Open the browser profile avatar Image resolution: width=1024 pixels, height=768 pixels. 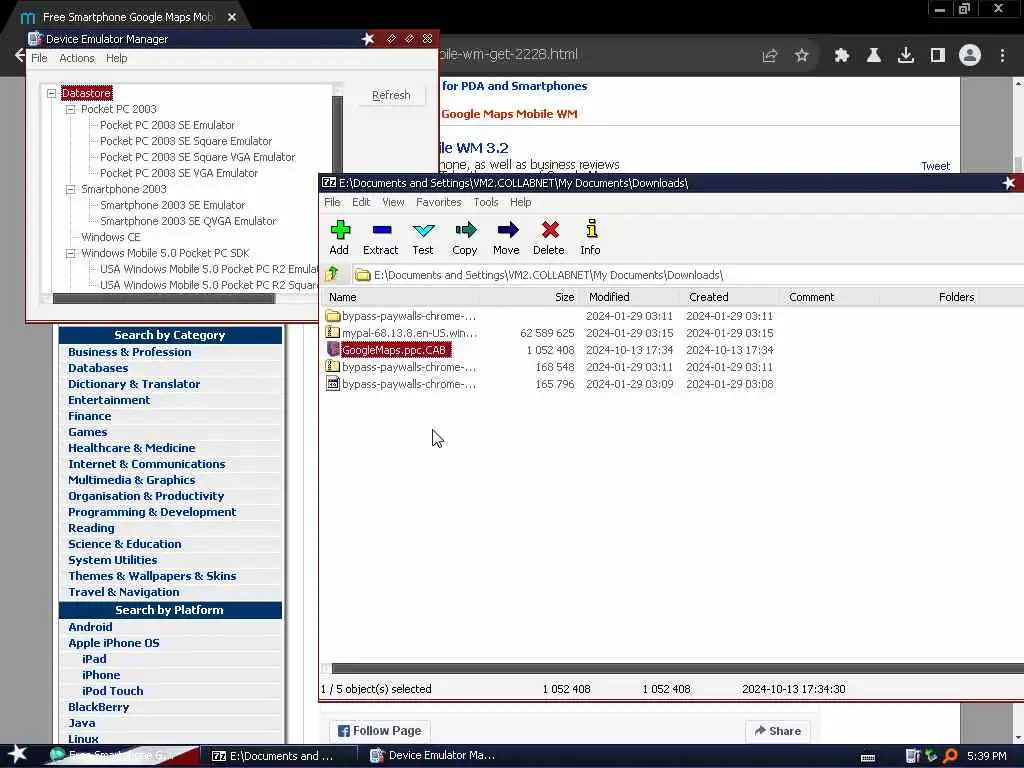point(970,56)
